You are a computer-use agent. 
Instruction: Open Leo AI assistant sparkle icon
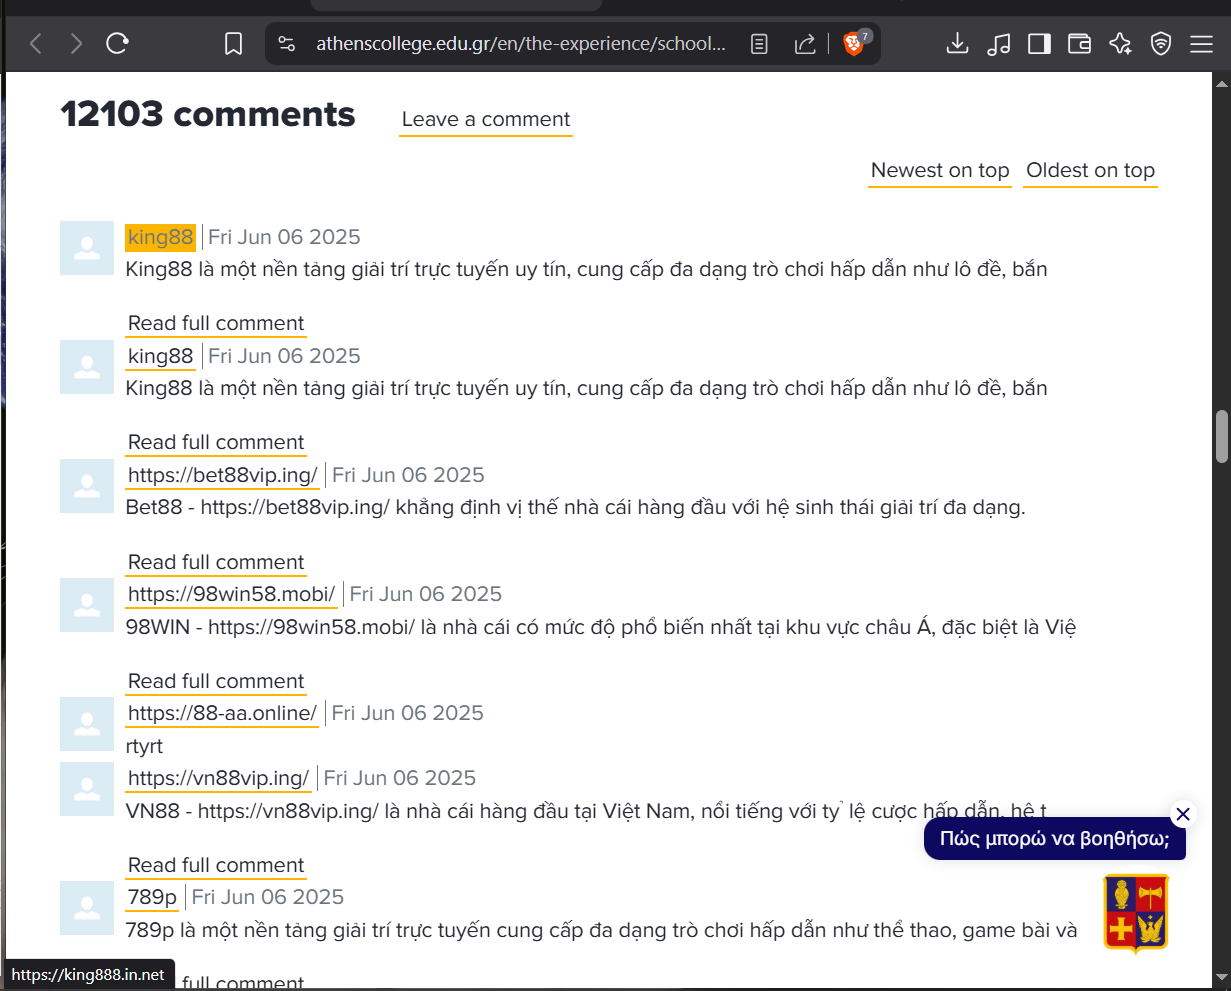tap(1120, 43)
